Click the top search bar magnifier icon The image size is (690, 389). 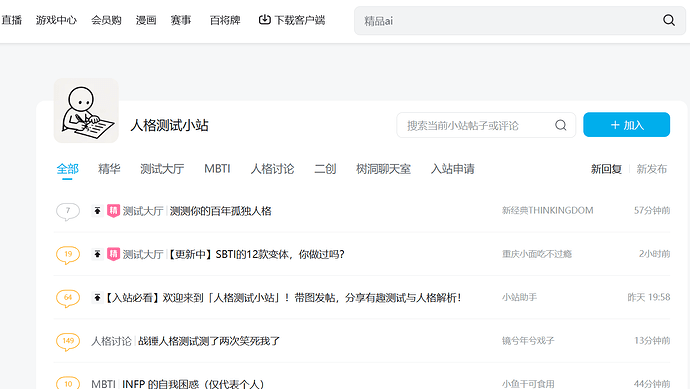(x=669, y=20)
